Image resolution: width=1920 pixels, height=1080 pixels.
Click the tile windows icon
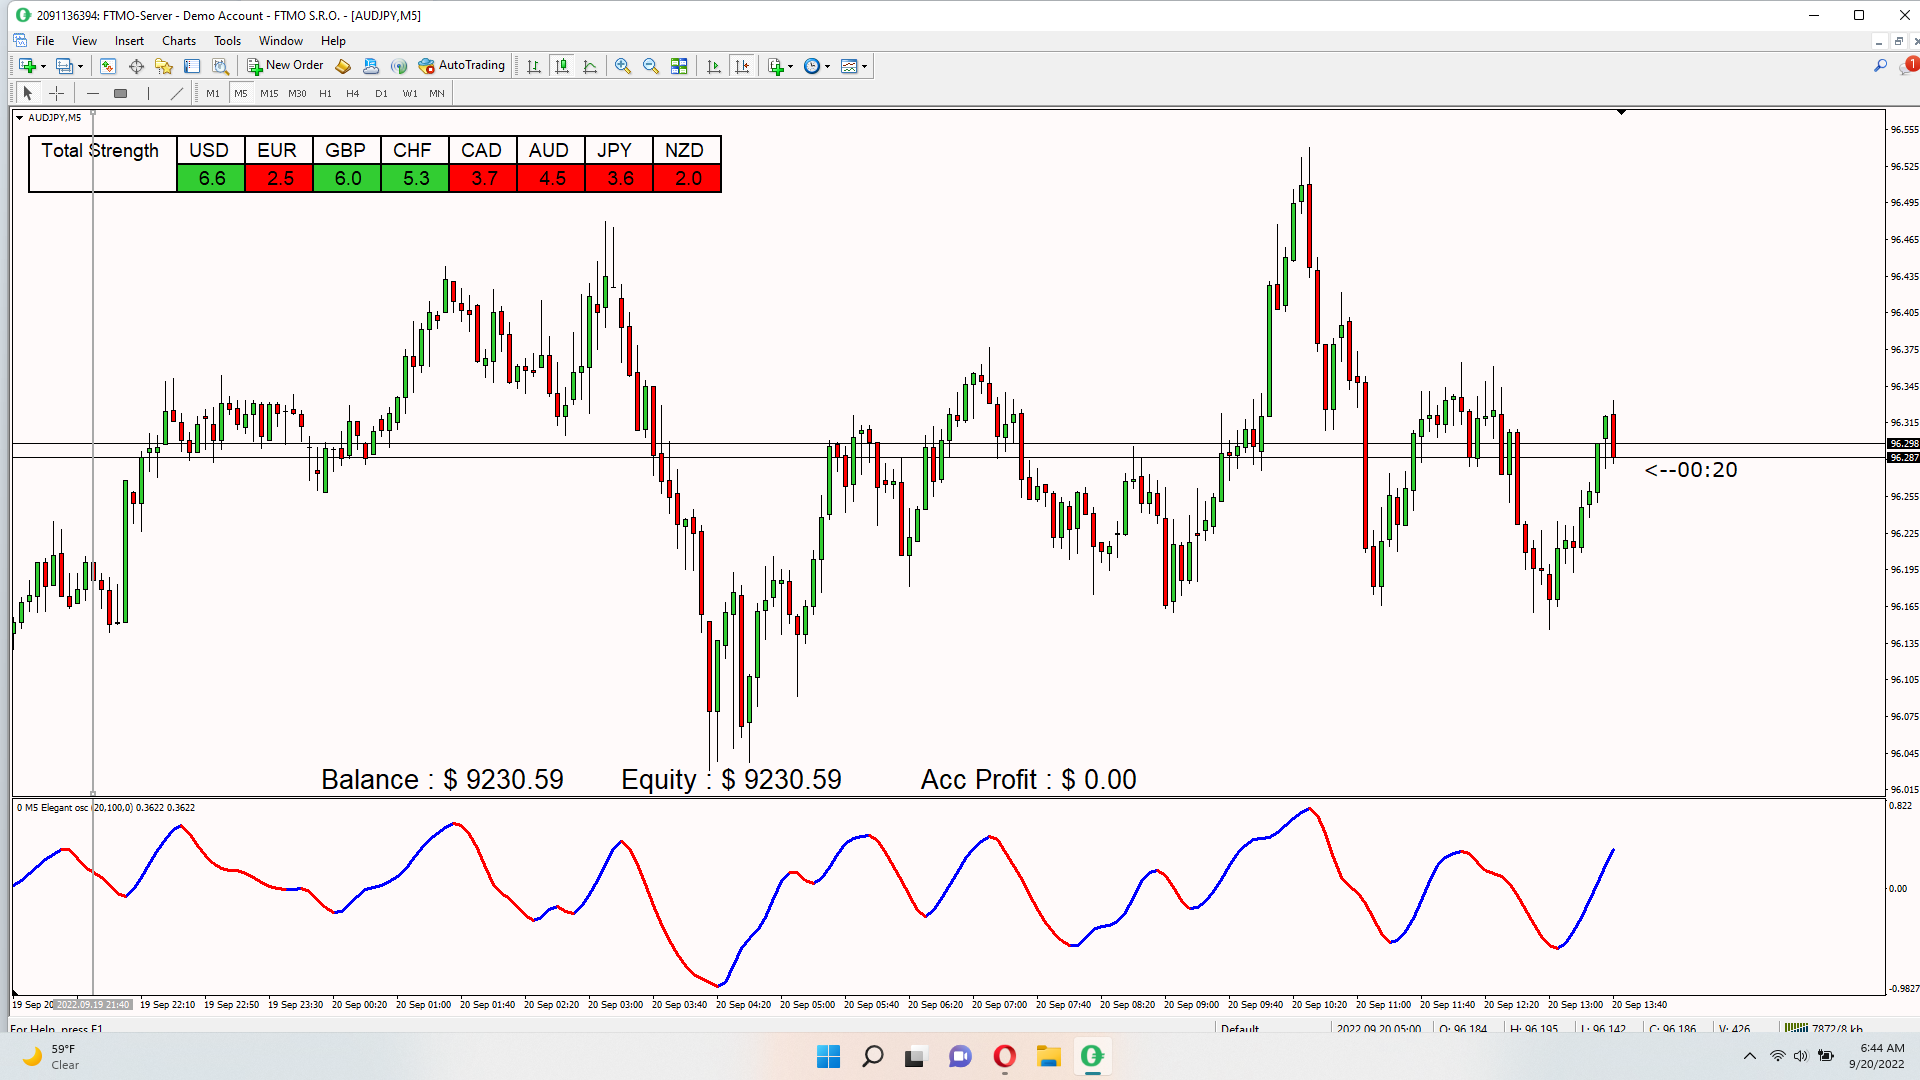(x=679, y=66)
